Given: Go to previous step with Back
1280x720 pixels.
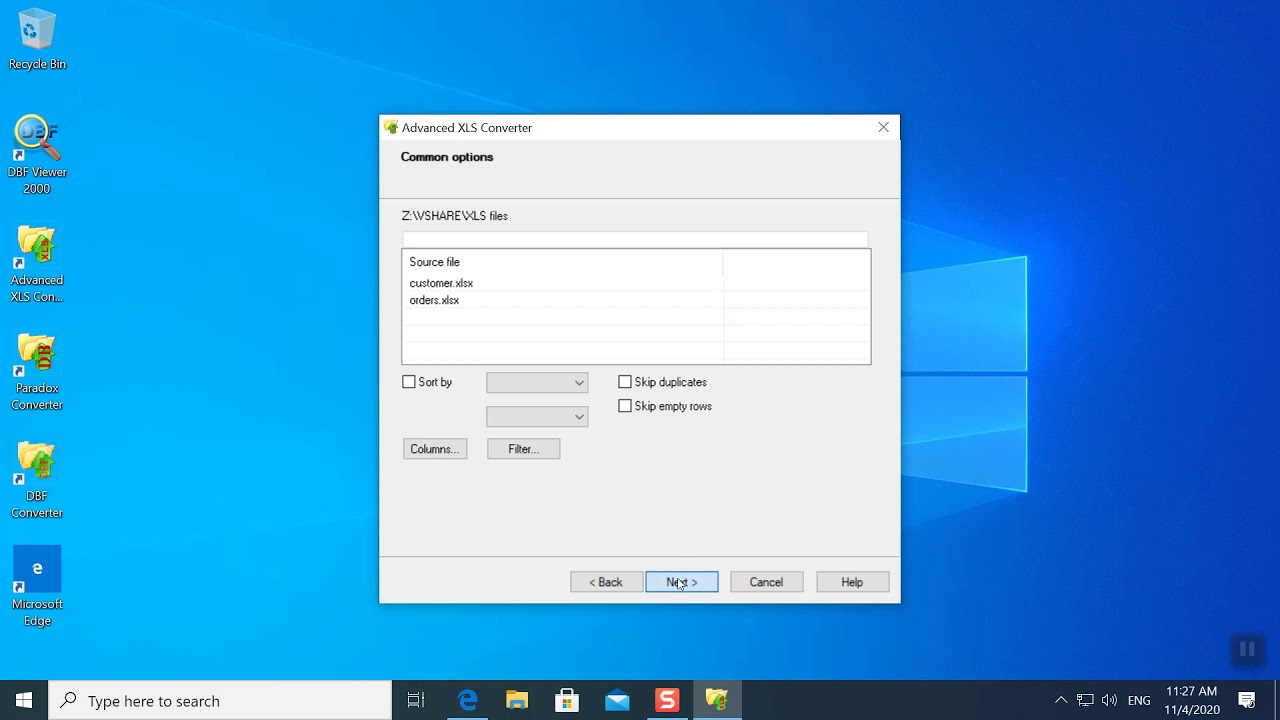Looking at the screenshot, I should (606, 582).
